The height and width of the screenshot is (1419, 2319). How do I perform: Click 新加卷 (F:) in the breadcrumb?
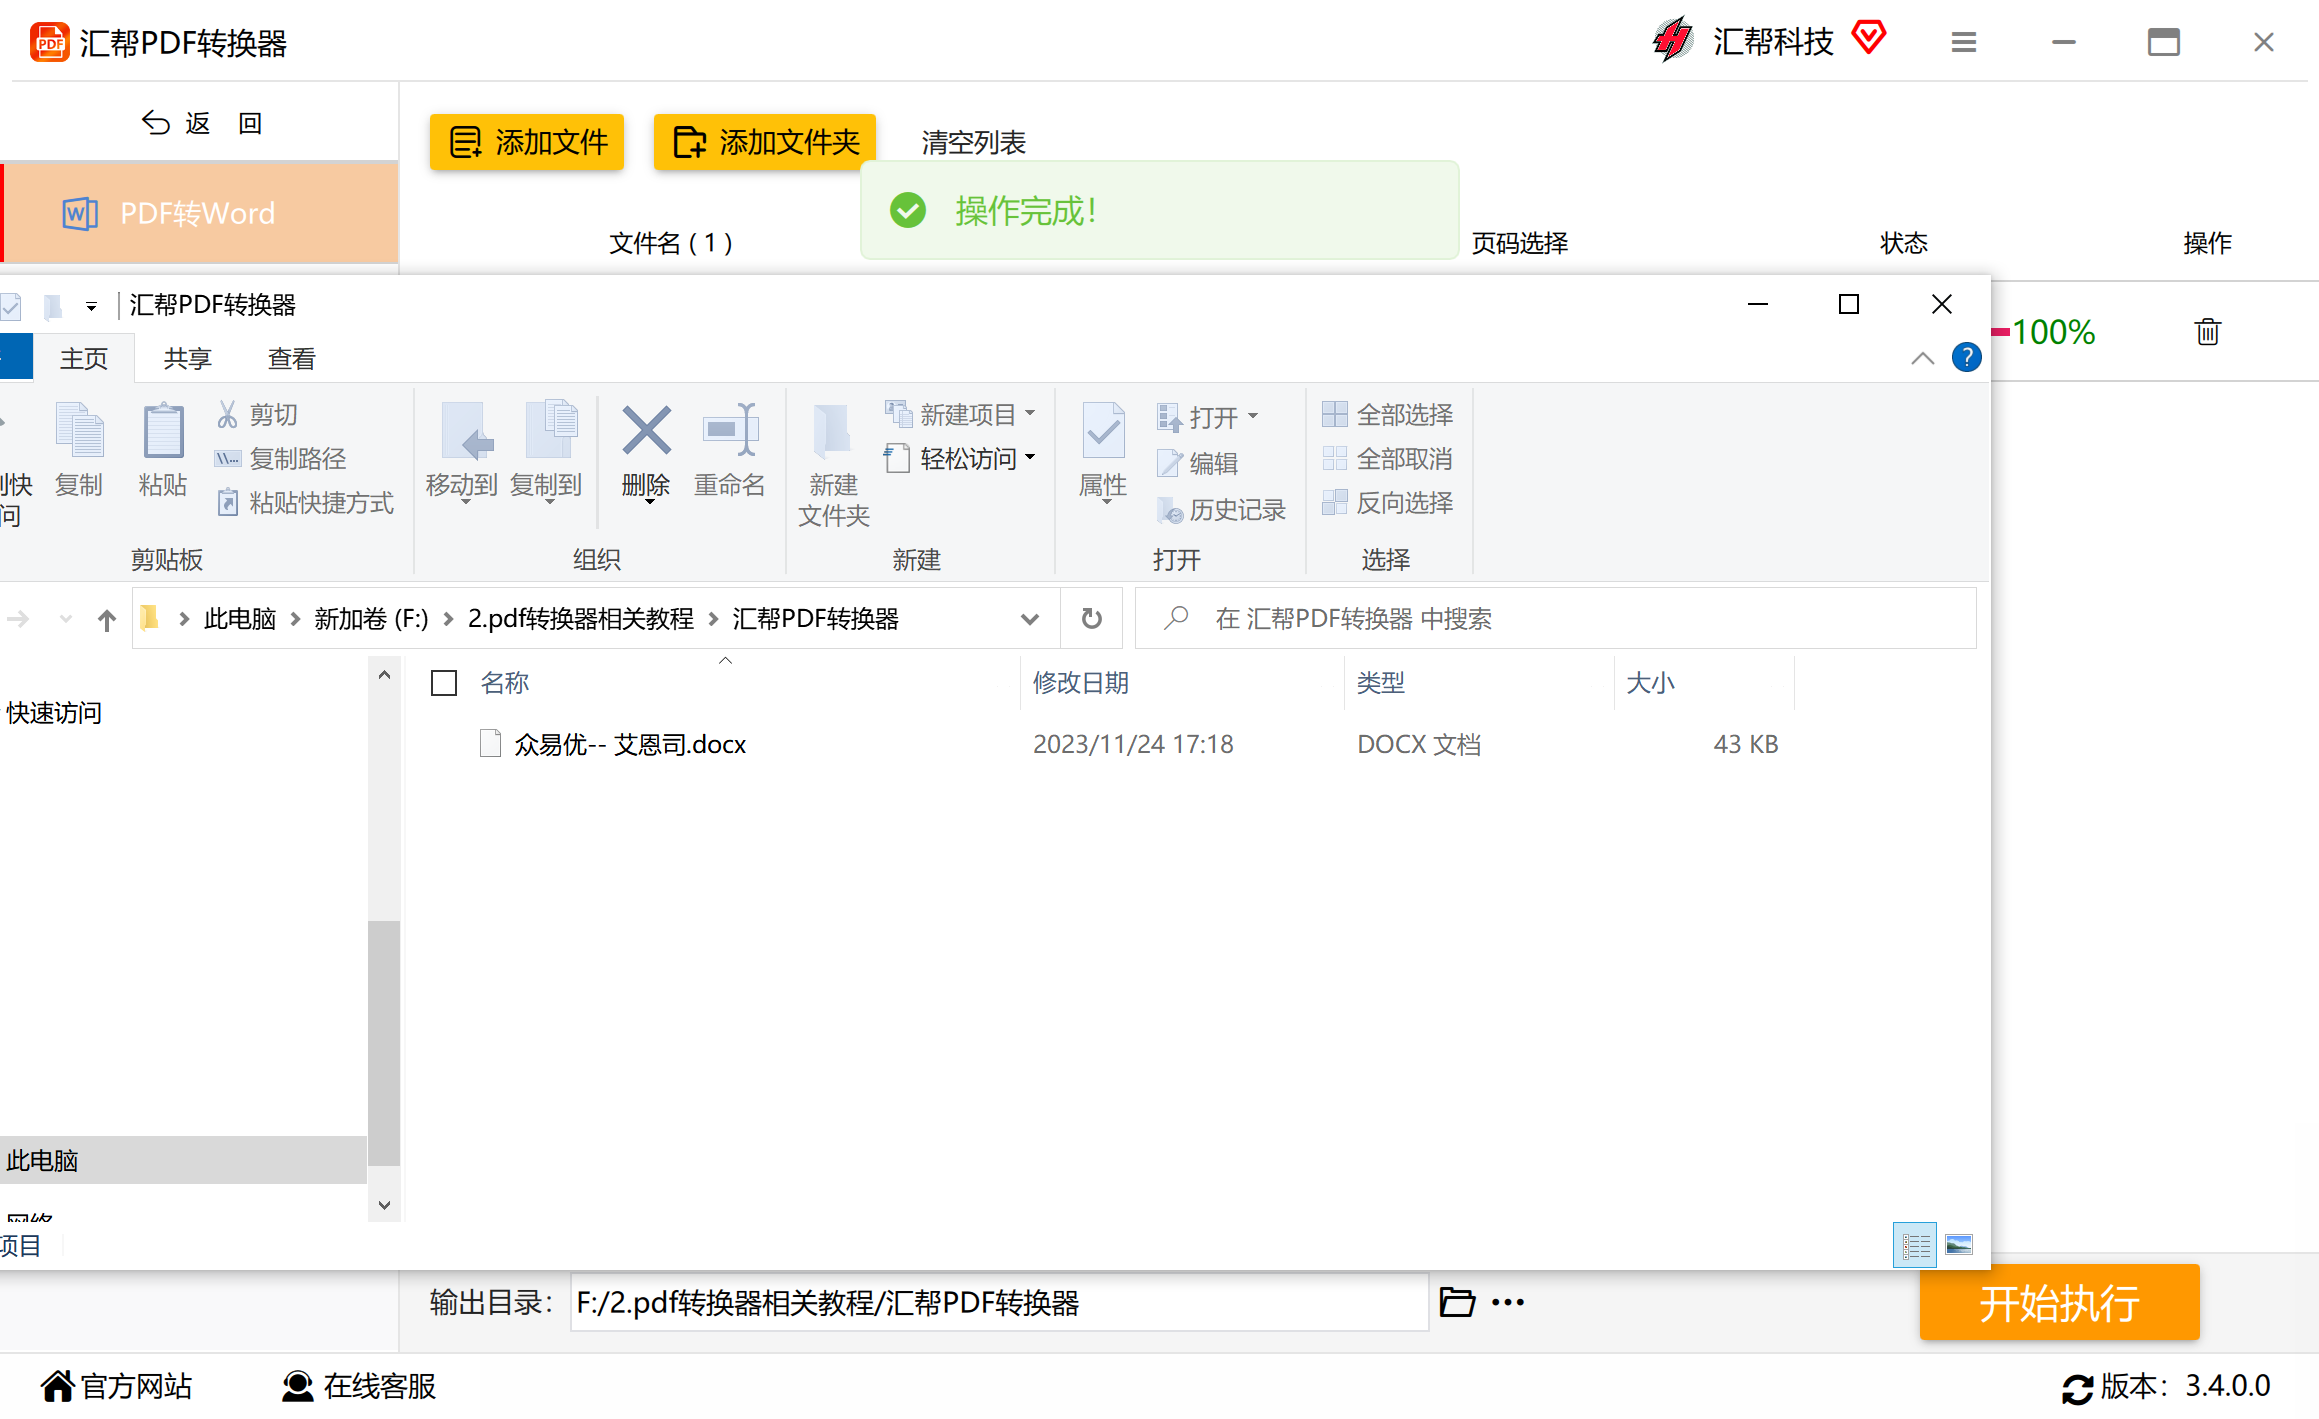pos(371,619)
